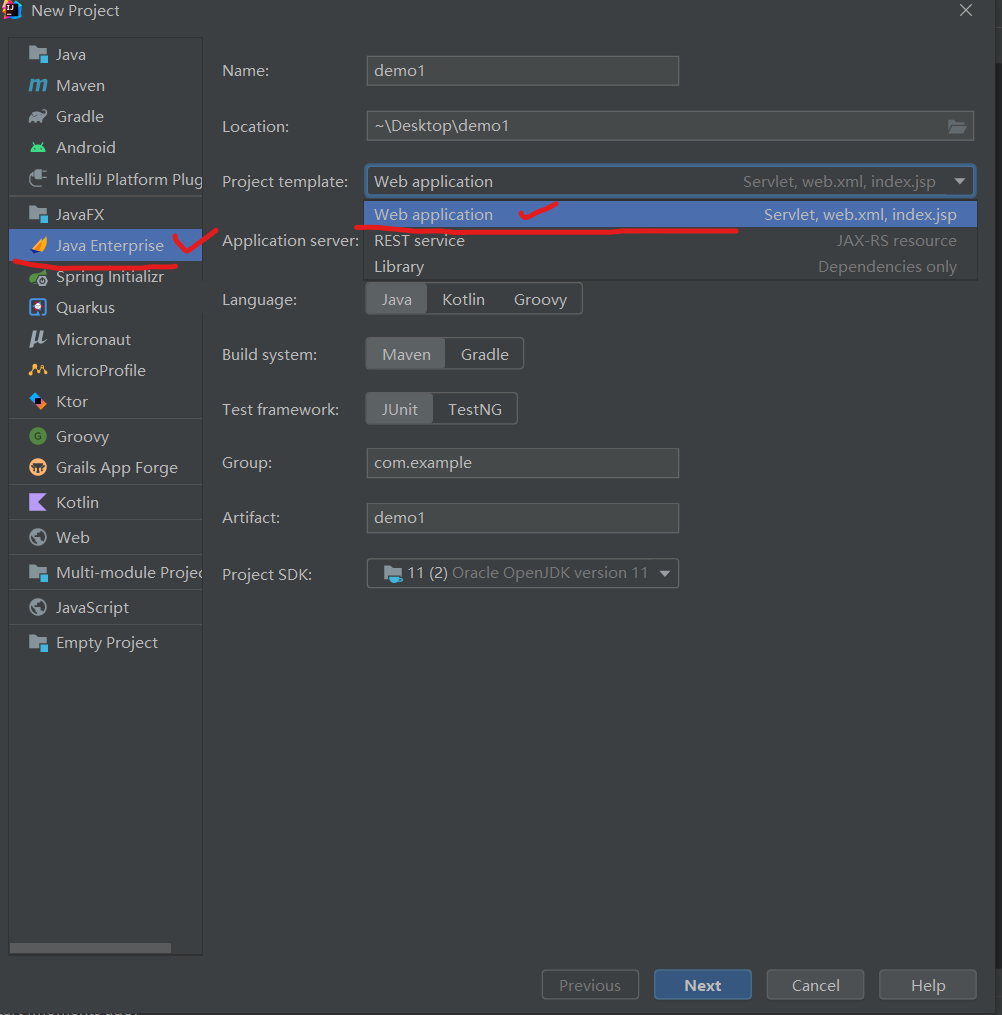Select Kotlin as the language
The width and height of the screenshot is (1002, 1015).
pyautogui.click(x=463, y=300)
